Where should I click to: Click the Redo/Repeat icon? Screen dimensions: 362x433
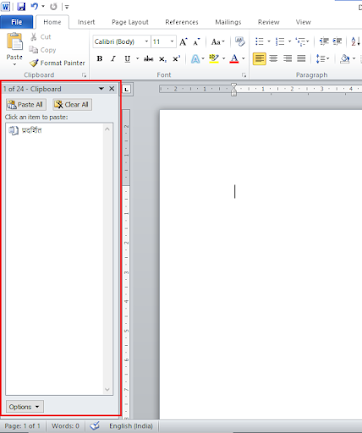click(53, 6)
